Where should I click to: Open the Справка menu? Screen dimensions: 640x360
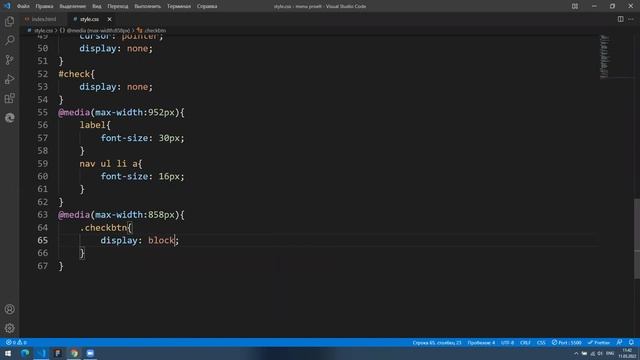(x=207, y=6)
